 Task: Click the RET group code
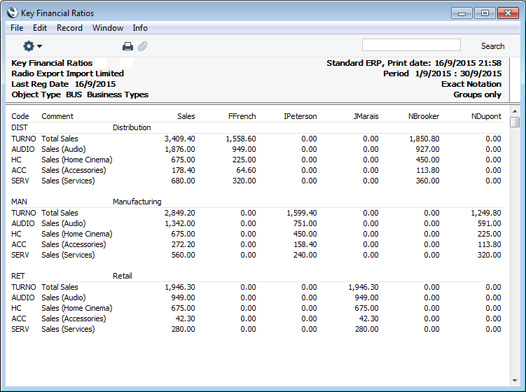[18, 276]
